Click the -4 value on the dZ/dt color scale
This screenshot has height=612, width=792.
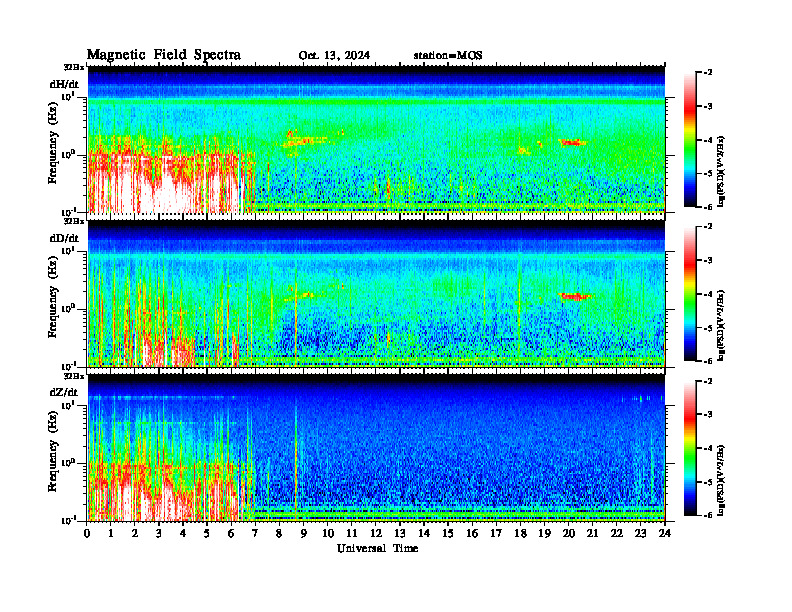[x=707, y=448]
